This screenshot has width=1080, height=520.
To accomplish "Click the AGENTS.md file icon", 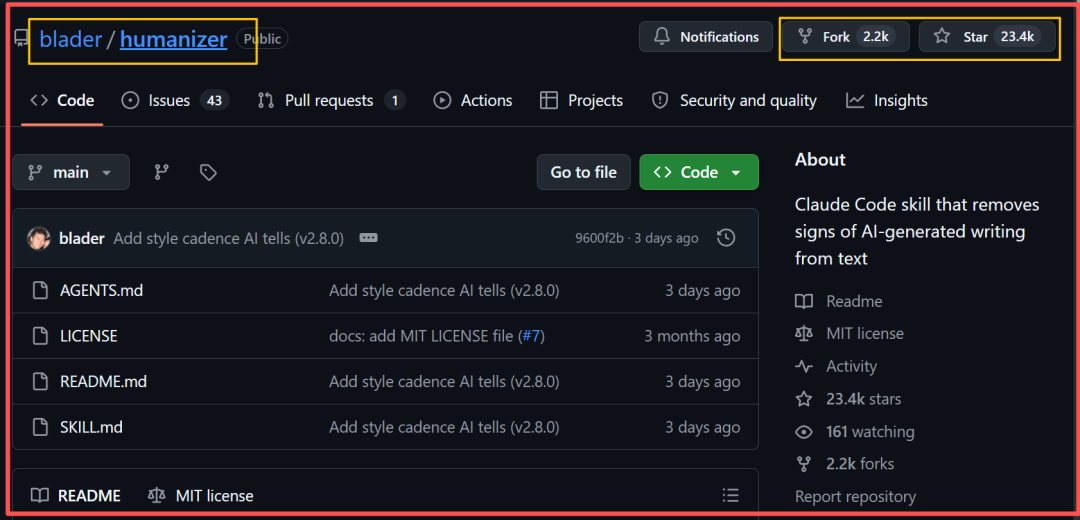I will tap(41, 291).
